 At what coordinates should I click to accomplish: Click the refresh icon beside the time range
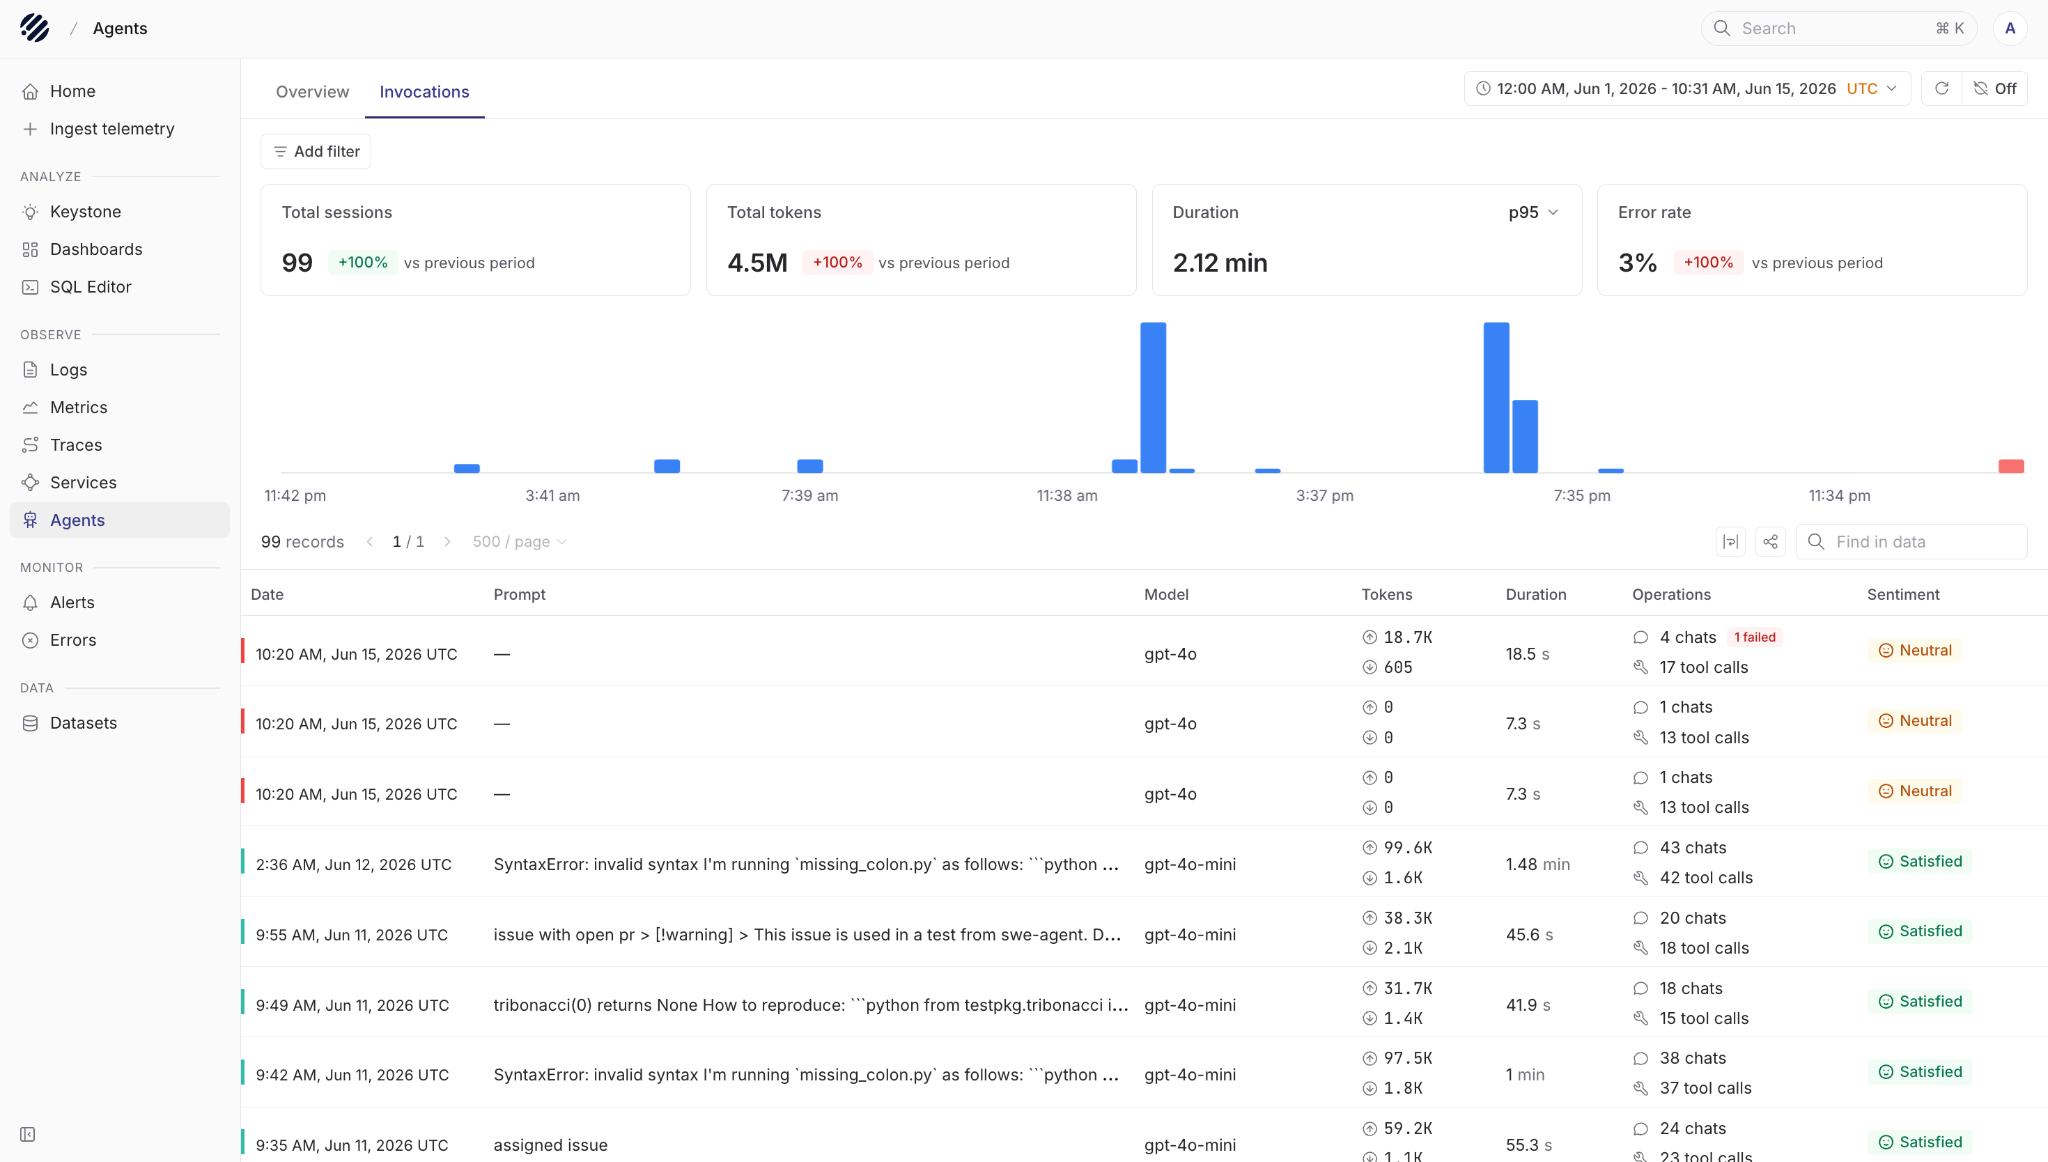tap(1941, 89)
